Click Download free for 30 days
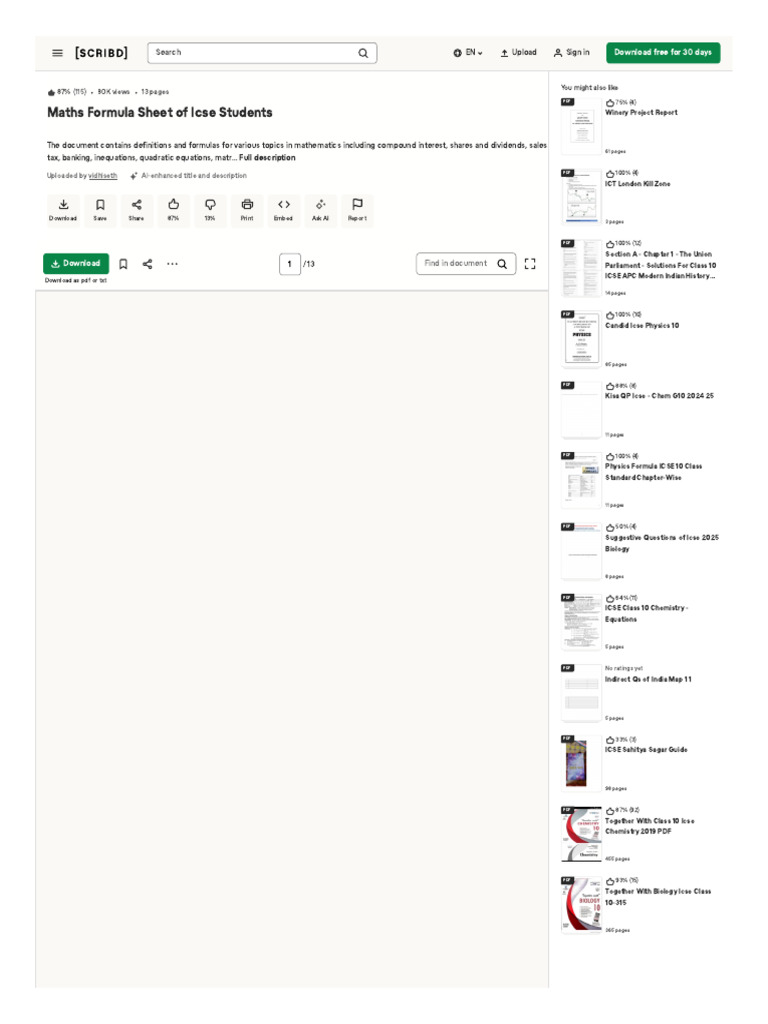 [663, 52]
